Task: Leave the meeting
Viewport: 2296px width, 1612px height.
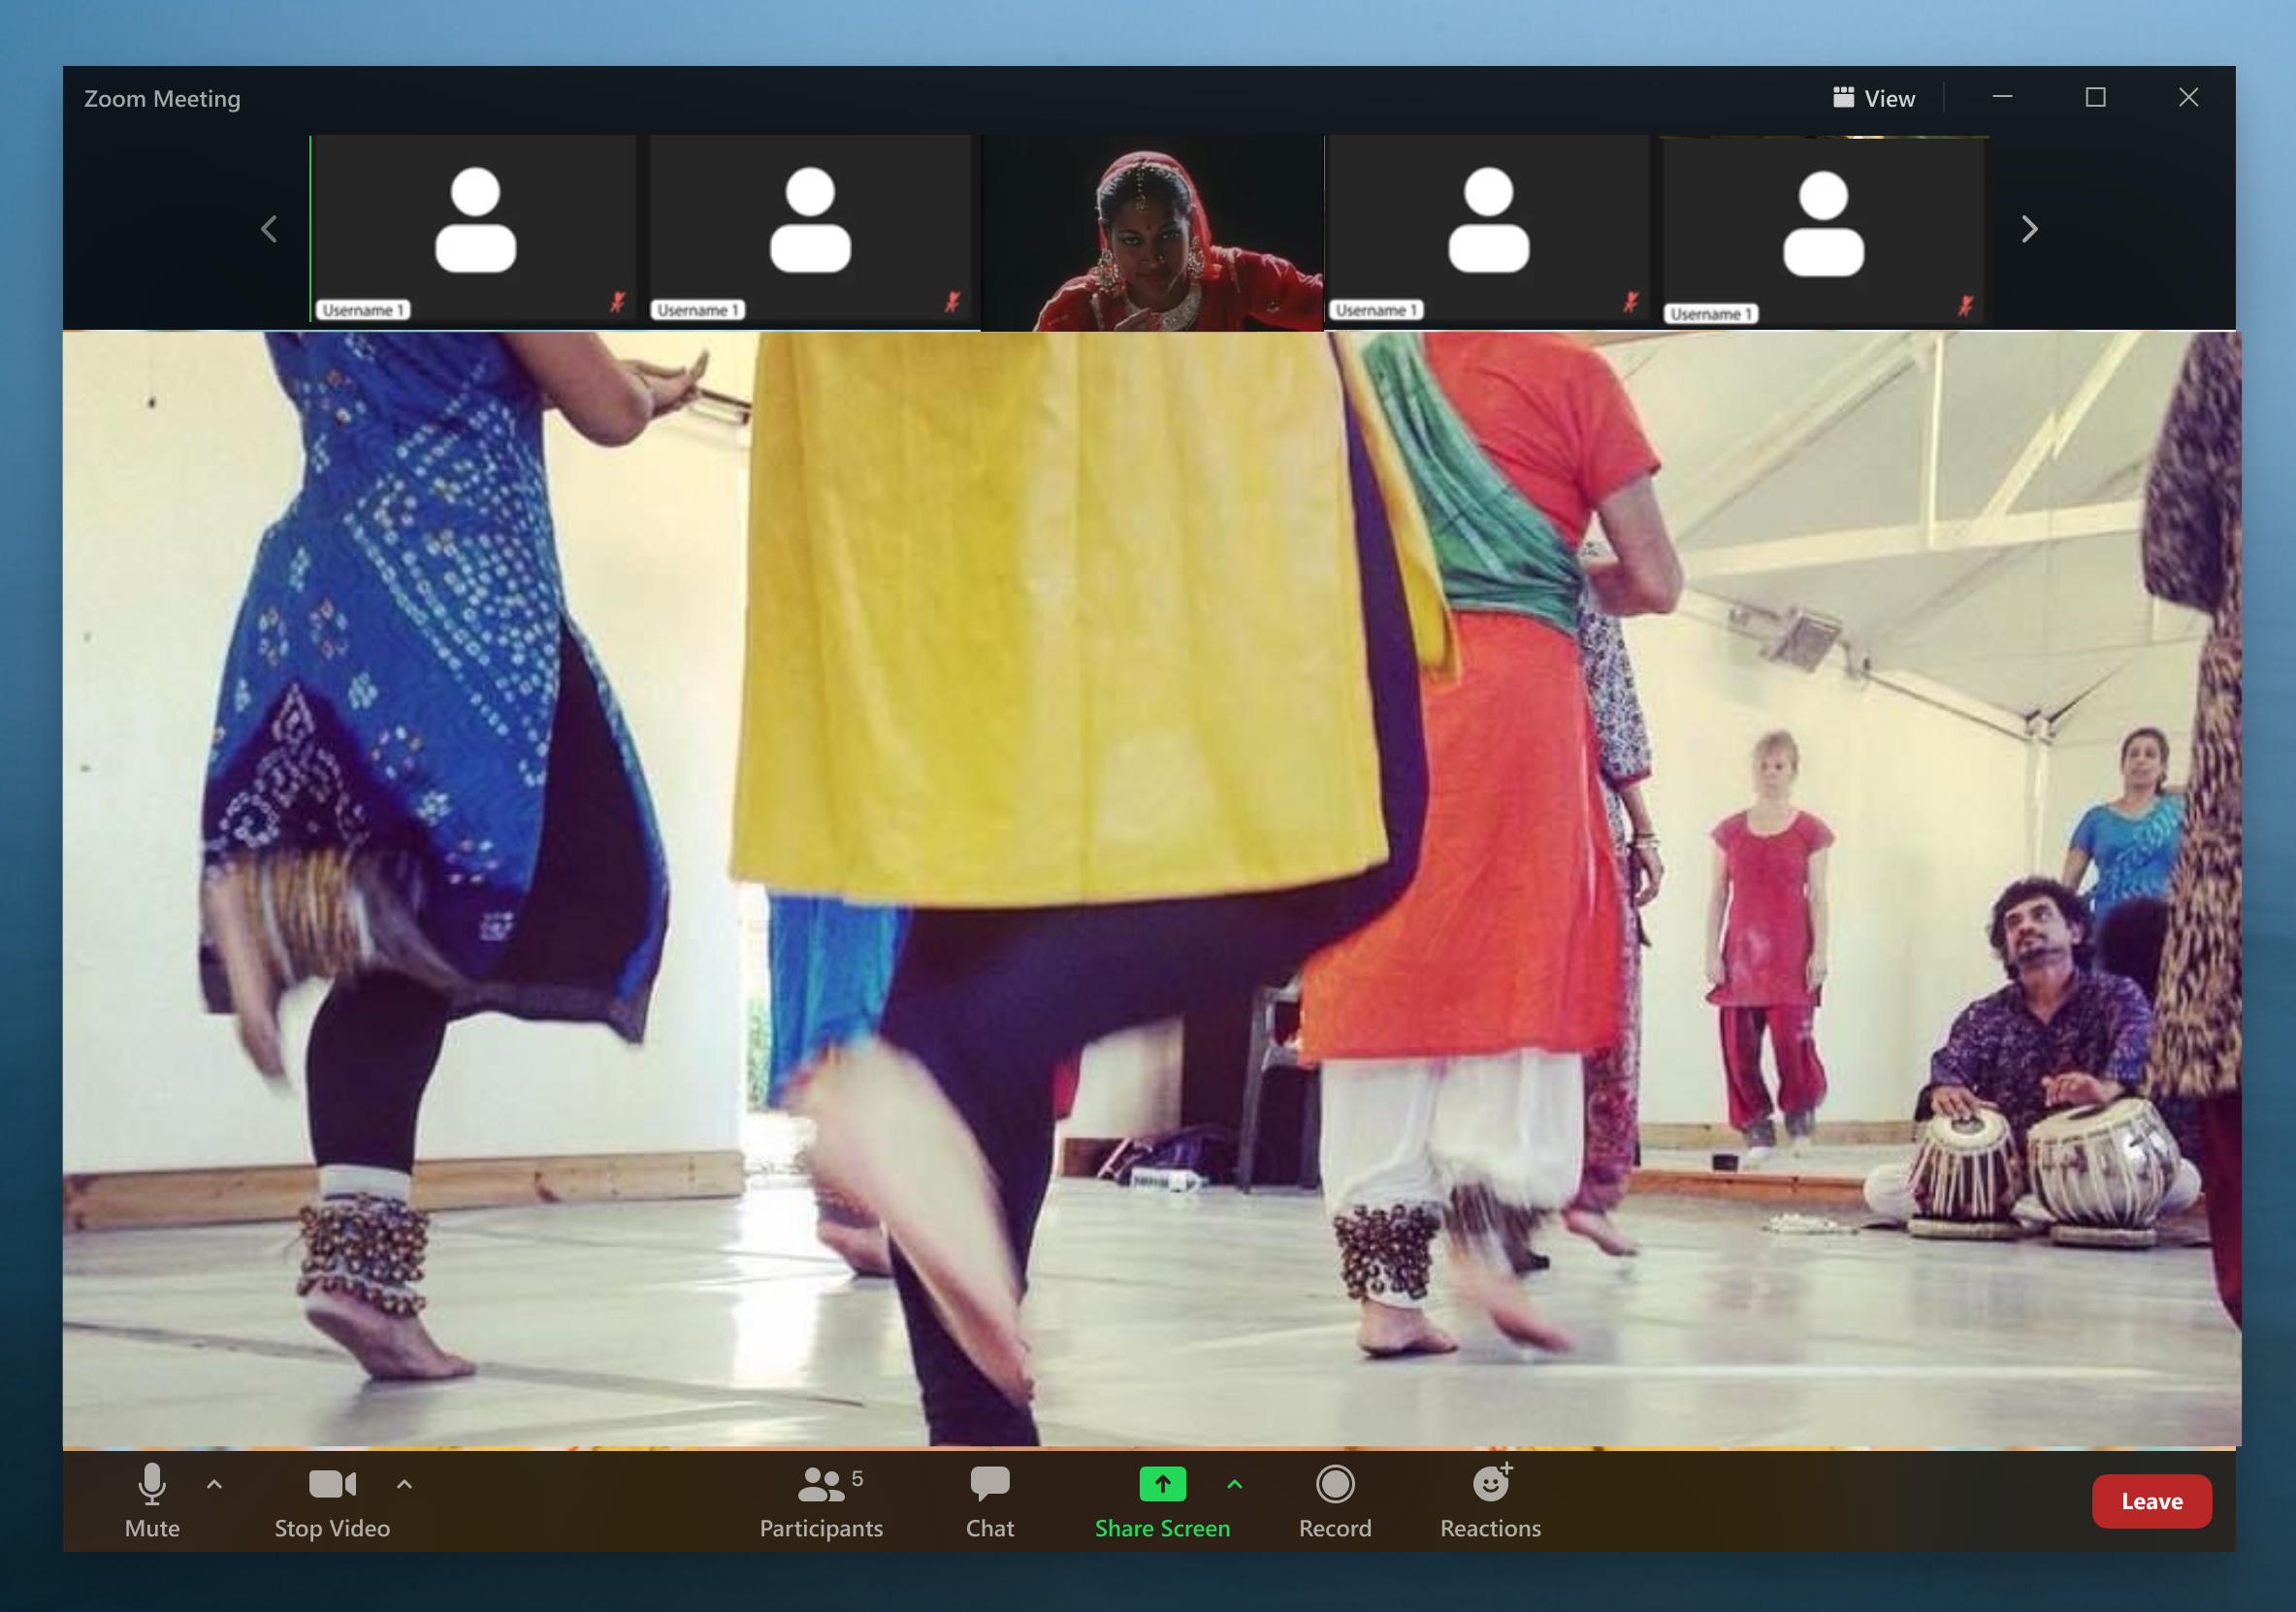Action: [x=2151, y=1500]
